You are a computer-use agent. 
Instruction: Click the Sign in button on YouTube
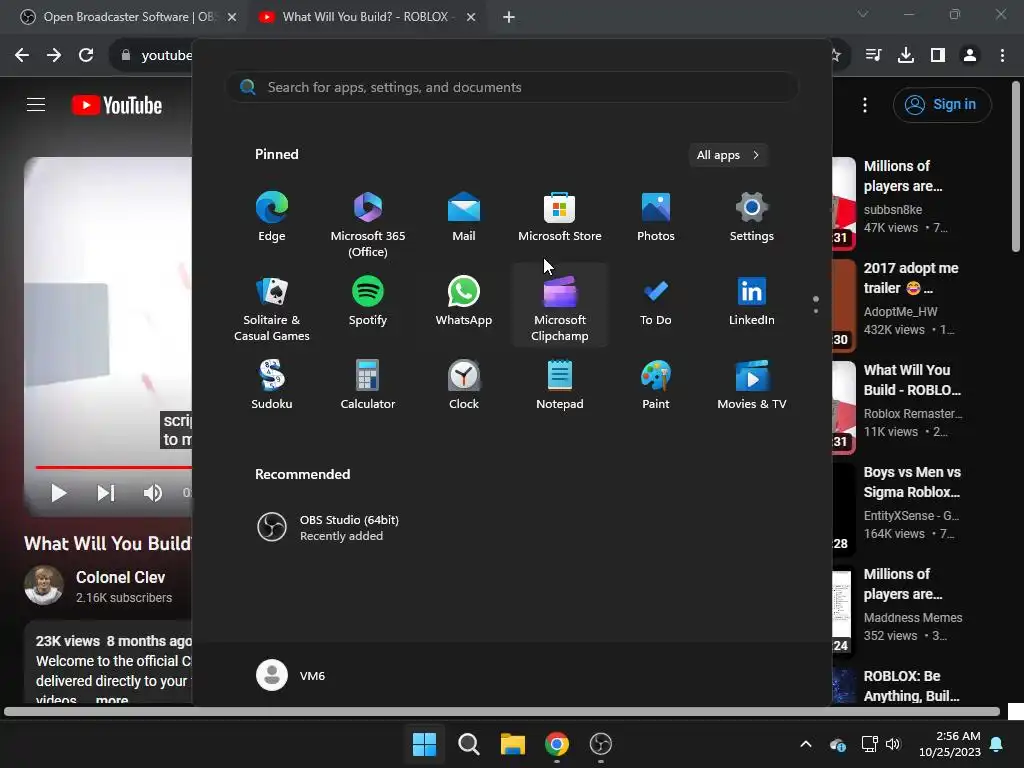942,104
